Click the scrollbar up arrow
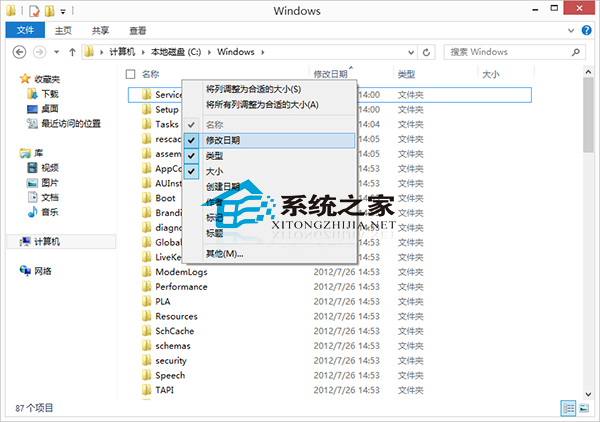The width and height of the screenshot is (600, 422). (588, 72)
